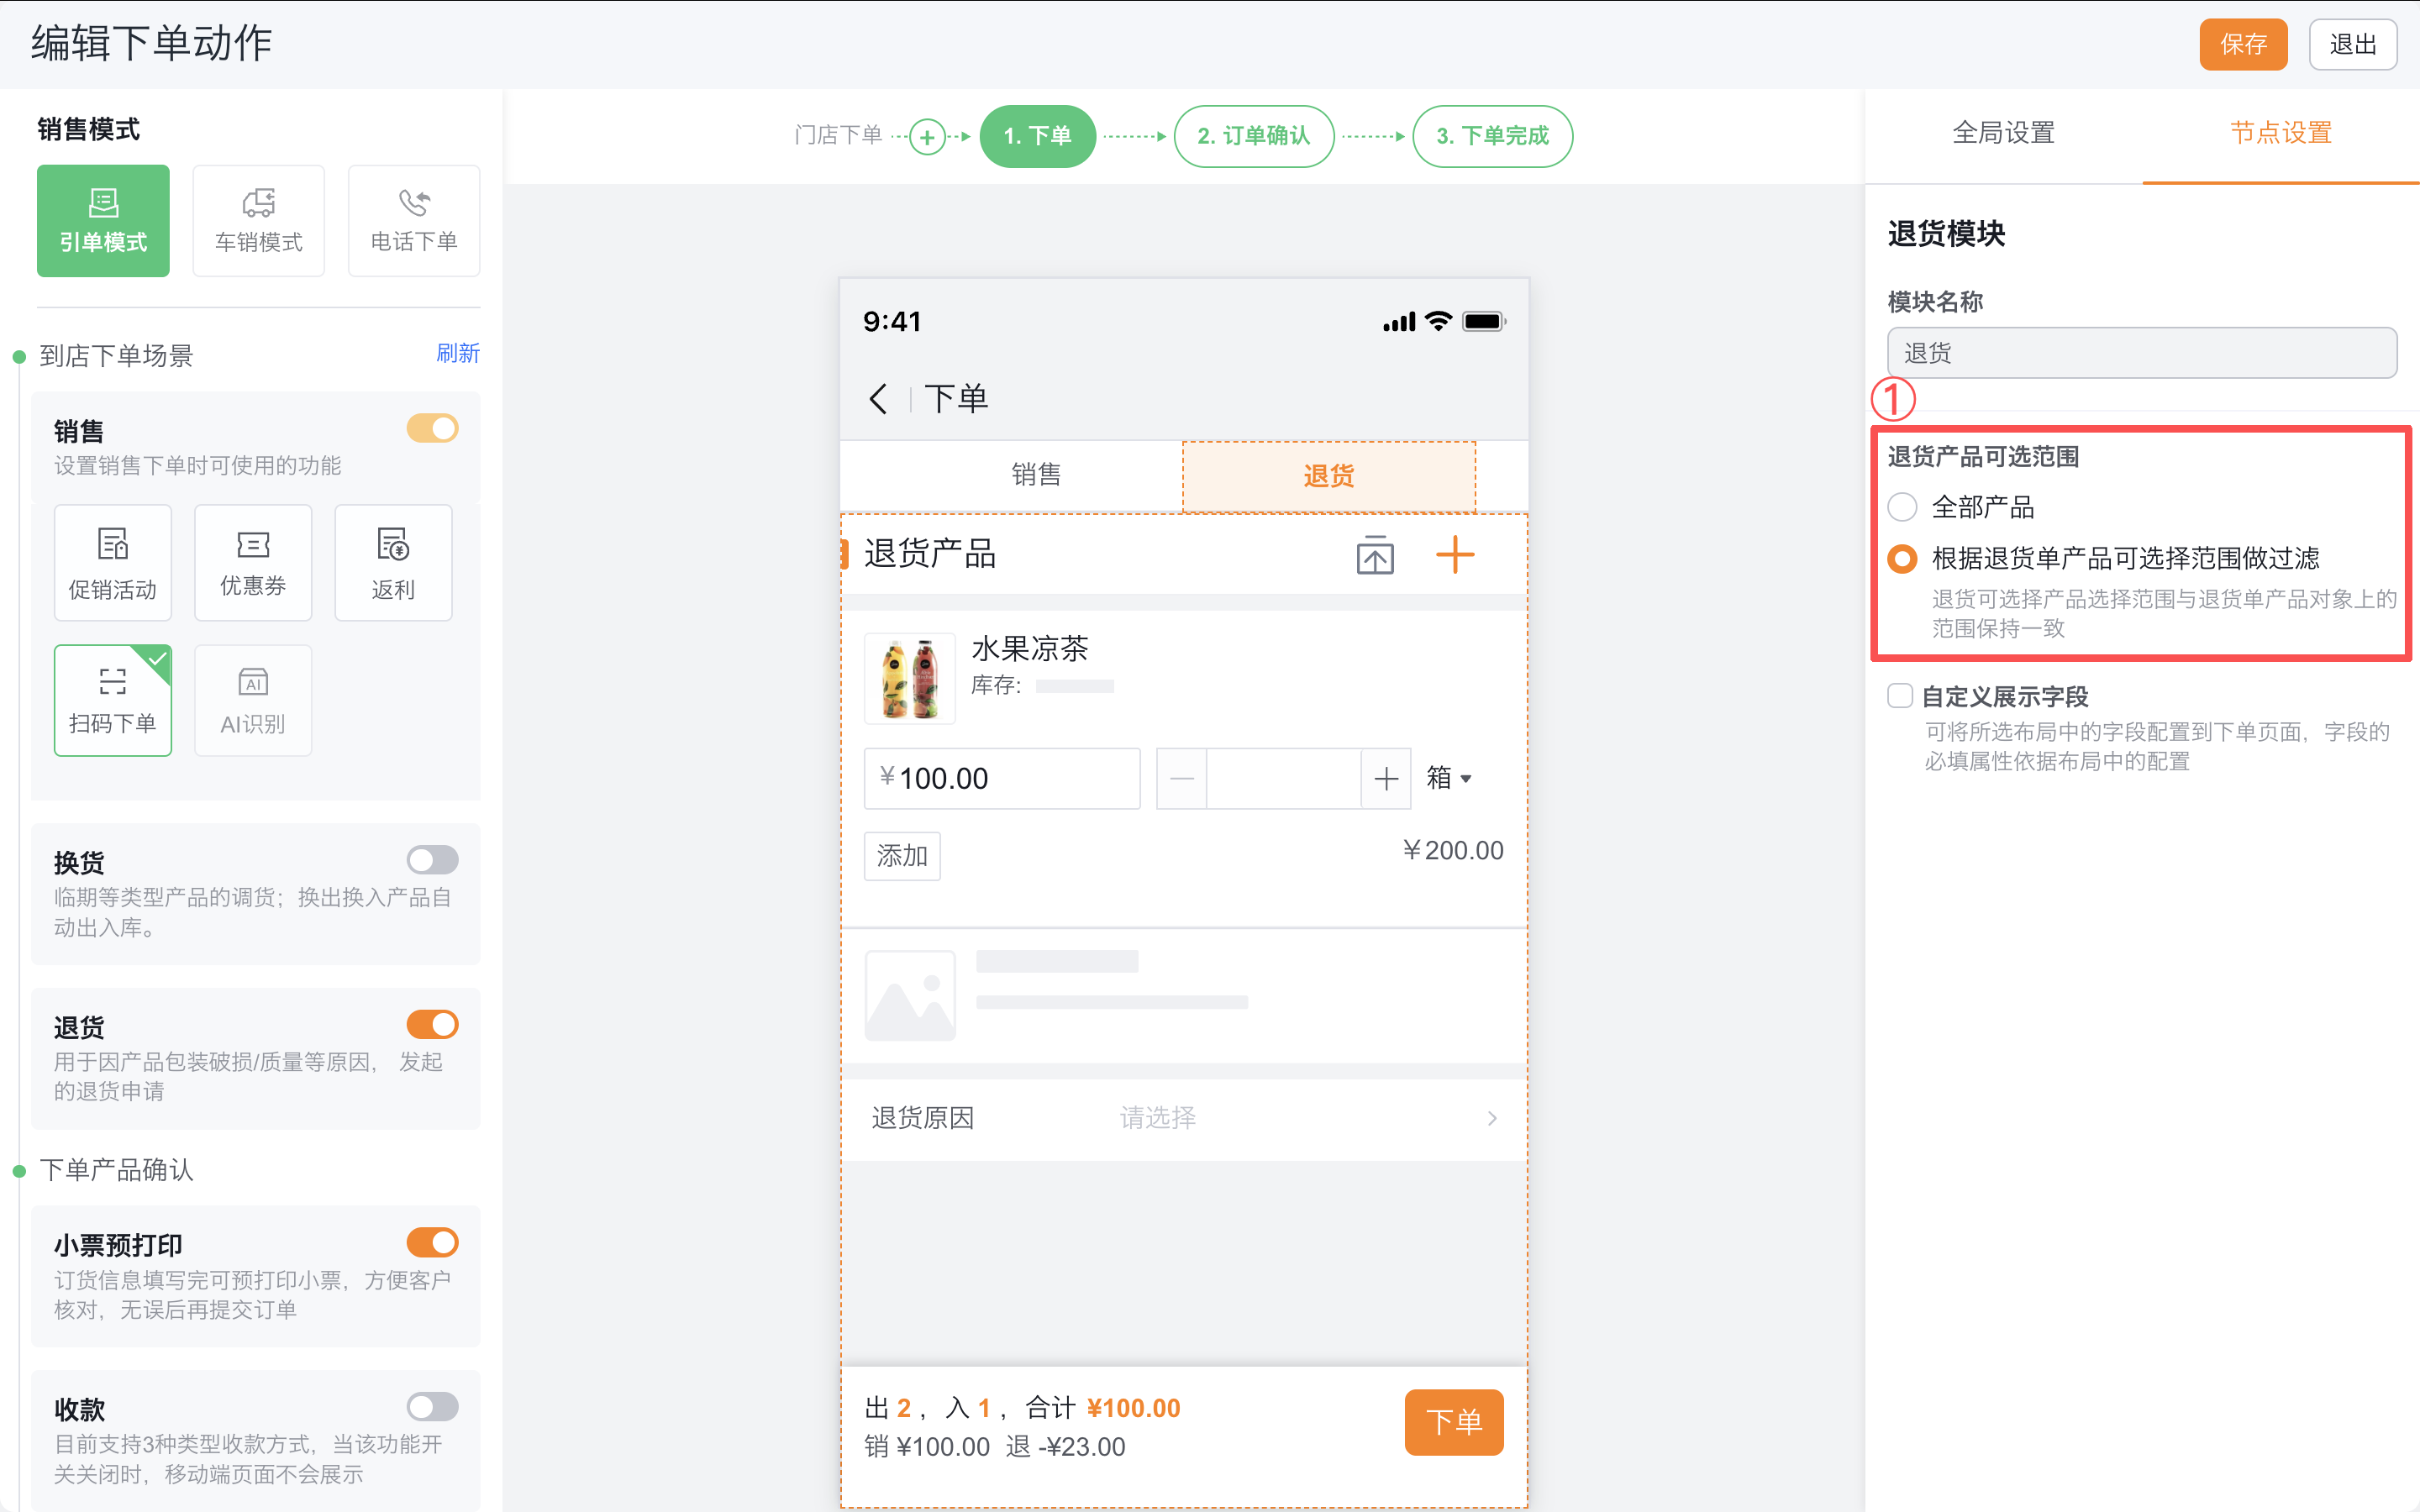Select the 电话下单 mode icon

pyautogui.click(x=413, y=220)
